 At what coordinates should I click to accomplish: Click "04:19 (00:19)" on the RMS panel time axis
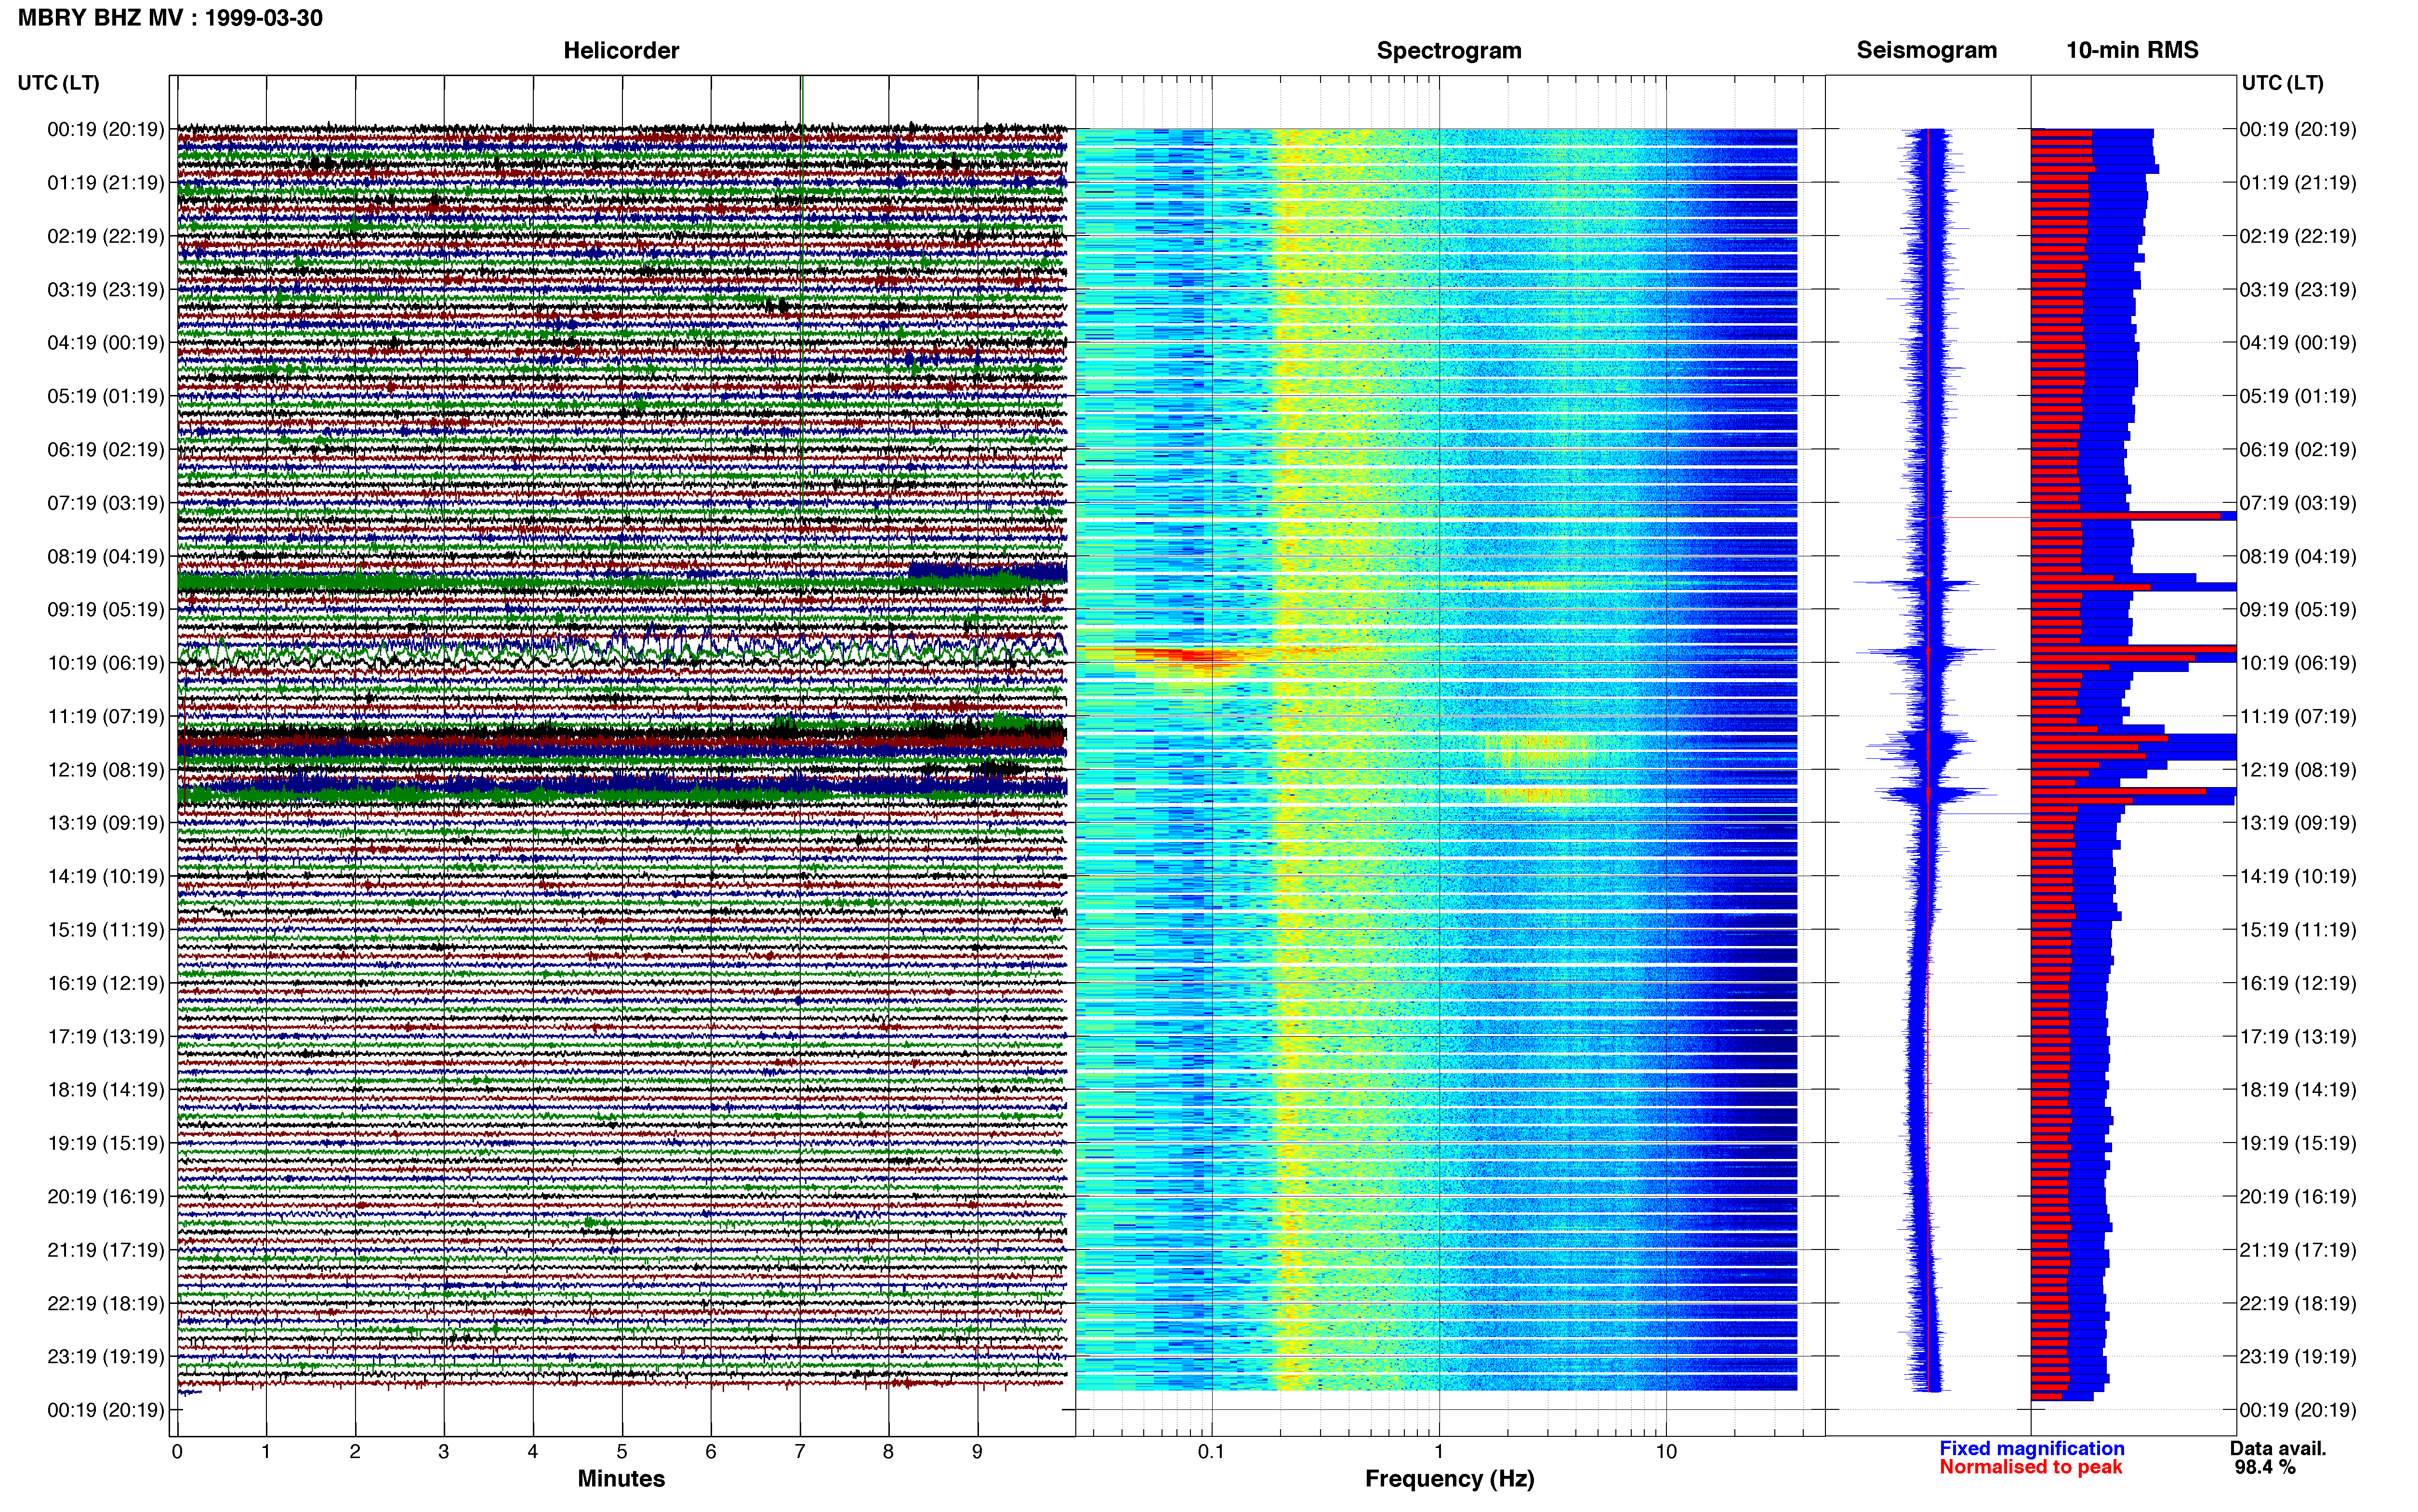(2298, 343)
